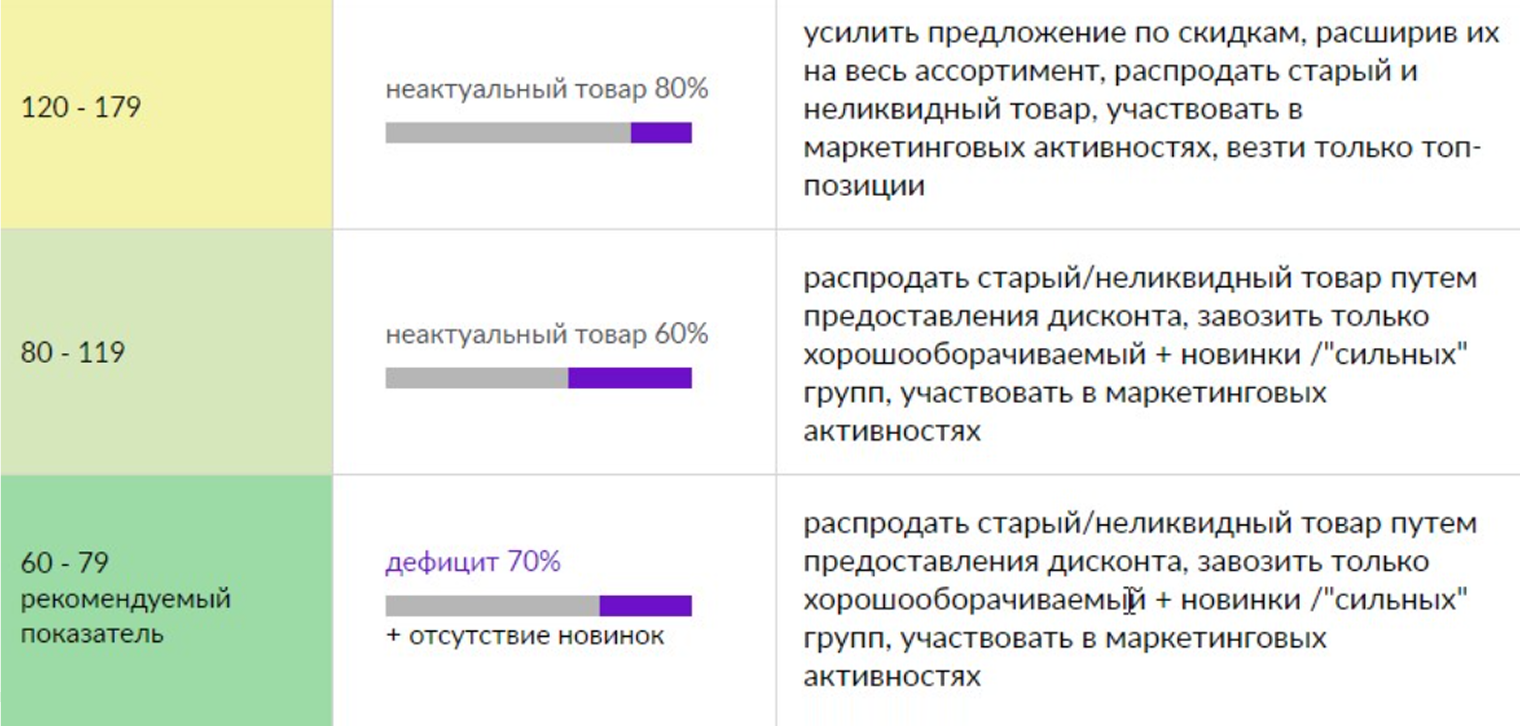Viewport: 1520px width, 726px height.
Task: Click the purple end of 80% bar
Action: click(661, 133)
